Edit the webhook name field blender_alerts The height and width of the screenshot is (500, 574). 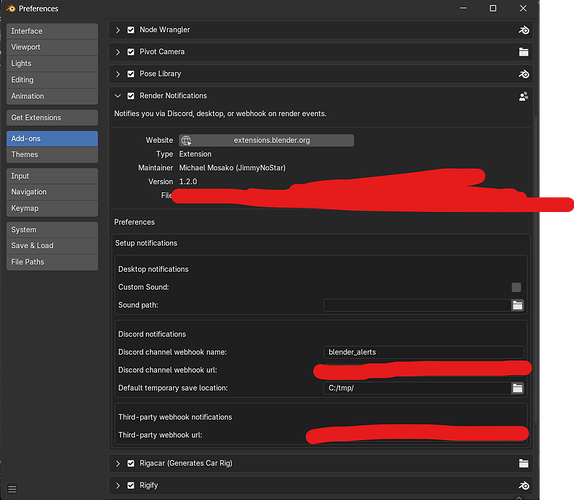424,352
